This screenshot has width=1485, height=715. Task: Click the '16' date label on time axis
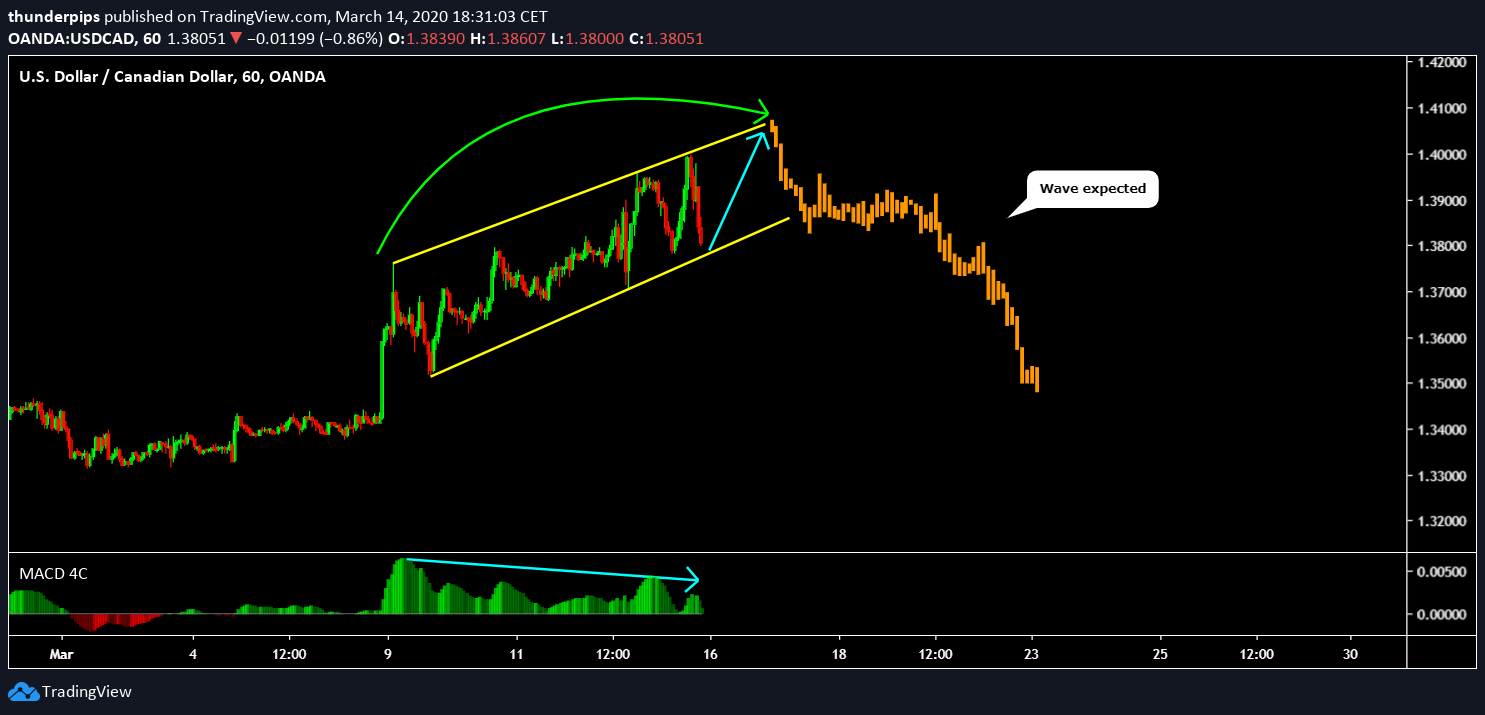710,654
